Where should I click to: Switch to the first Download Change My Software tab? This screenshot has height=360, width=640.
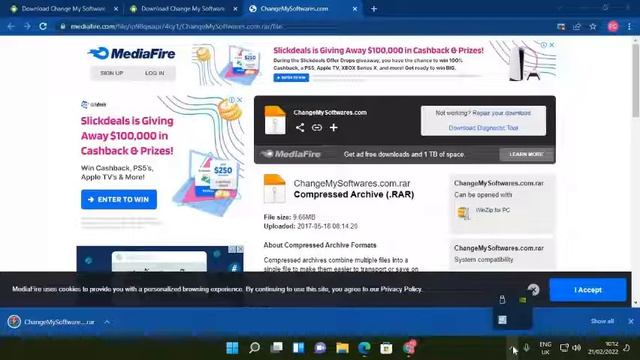[x=63, y=9]
